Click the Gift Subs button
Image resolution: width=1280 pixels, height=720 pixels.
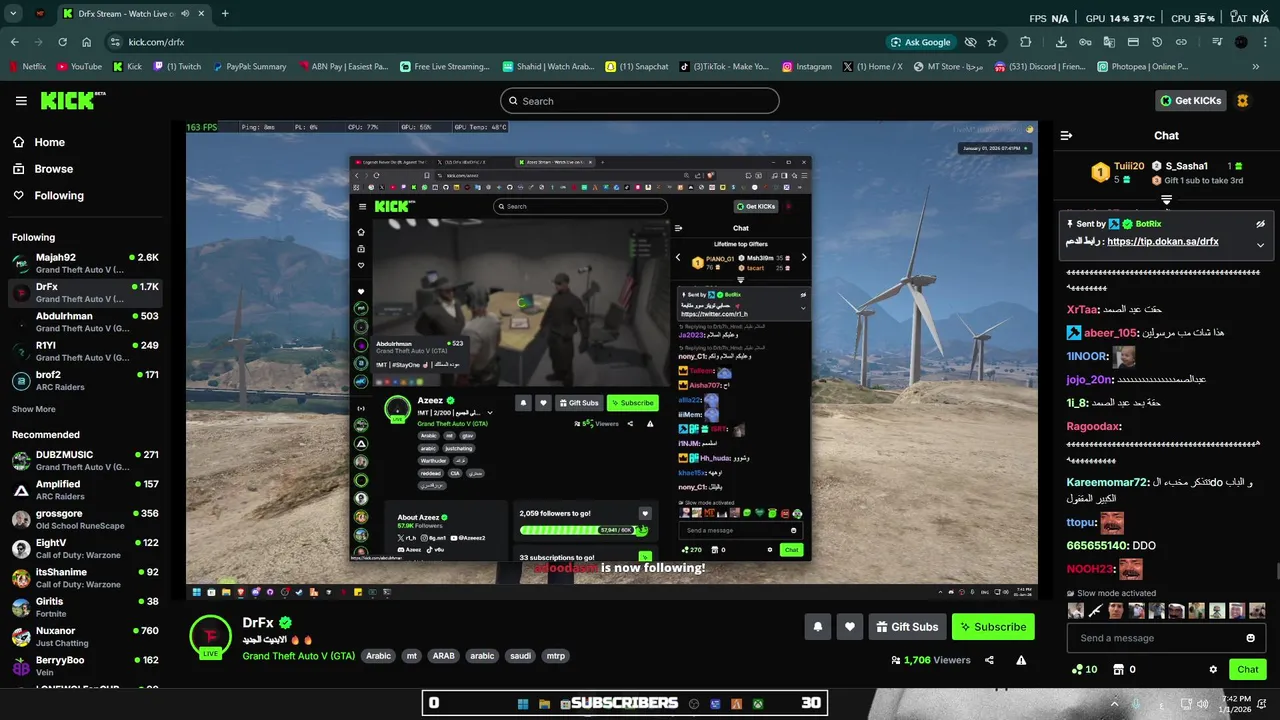(907, 627)
